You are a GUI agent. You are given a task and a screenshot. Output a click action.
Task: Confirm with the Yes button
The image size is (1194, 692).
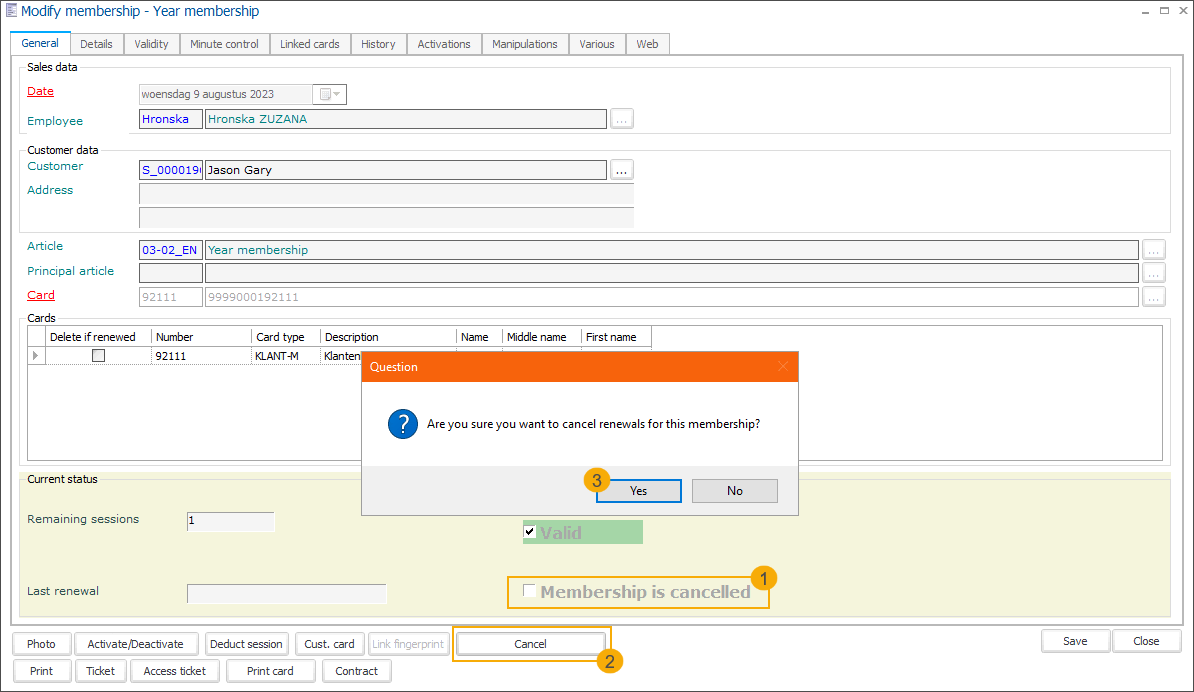click(638, 491)
